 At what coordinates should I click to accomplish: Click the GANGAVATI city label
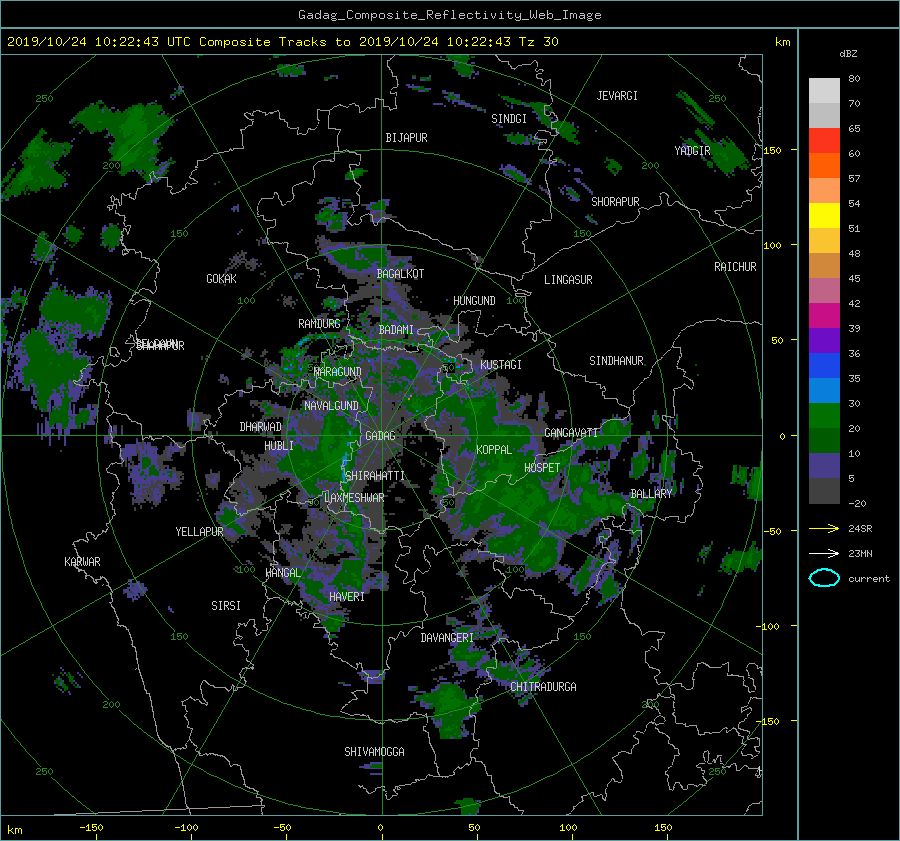coord(571,432)
